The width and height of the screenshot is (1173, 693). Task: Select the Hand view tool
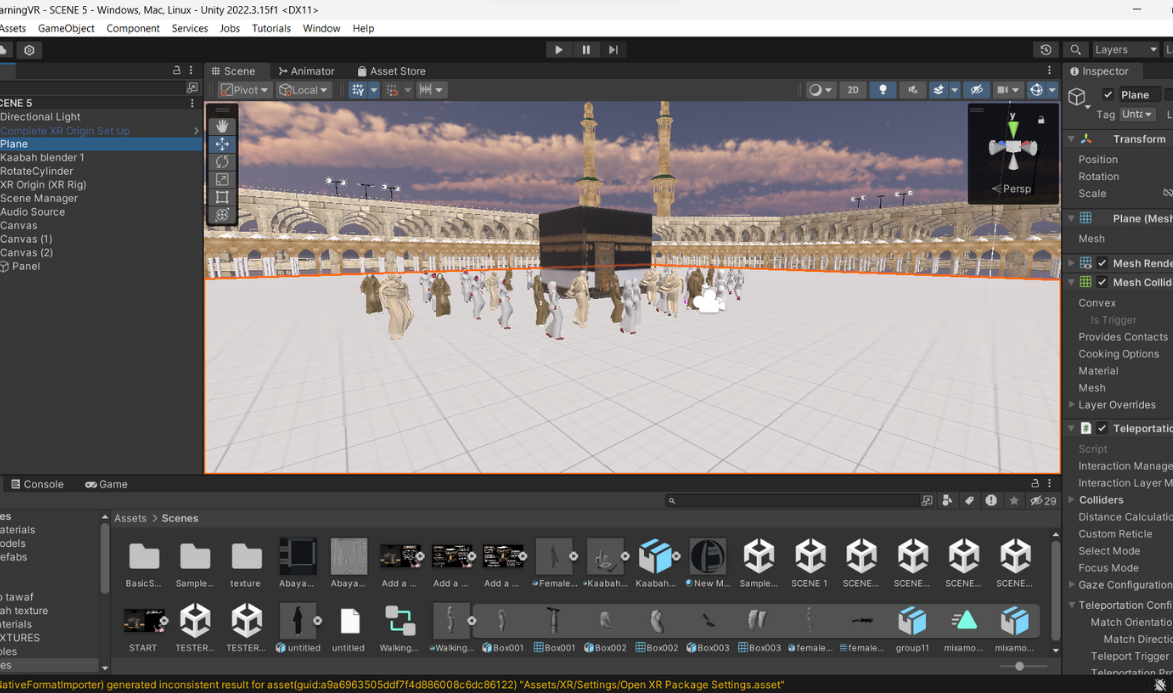(x=222, y=126)
